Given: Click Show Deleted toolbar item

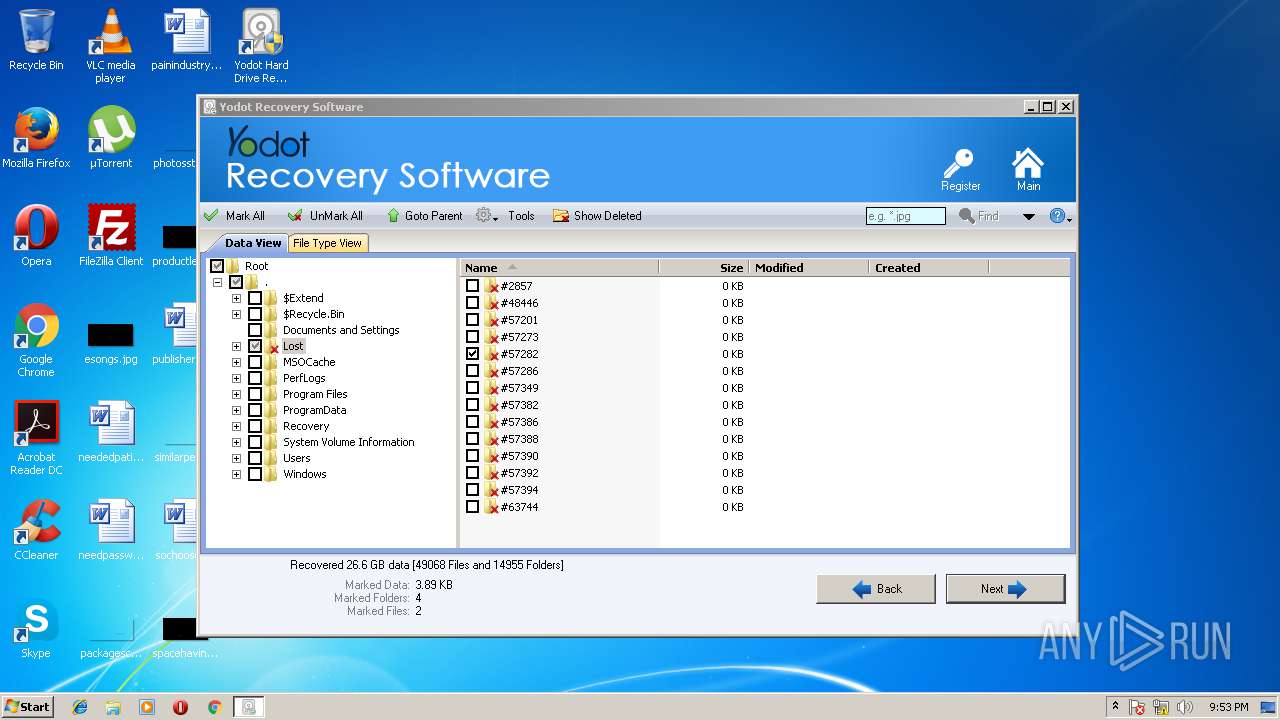Looking at the screenshot, I should click(597, 216).
